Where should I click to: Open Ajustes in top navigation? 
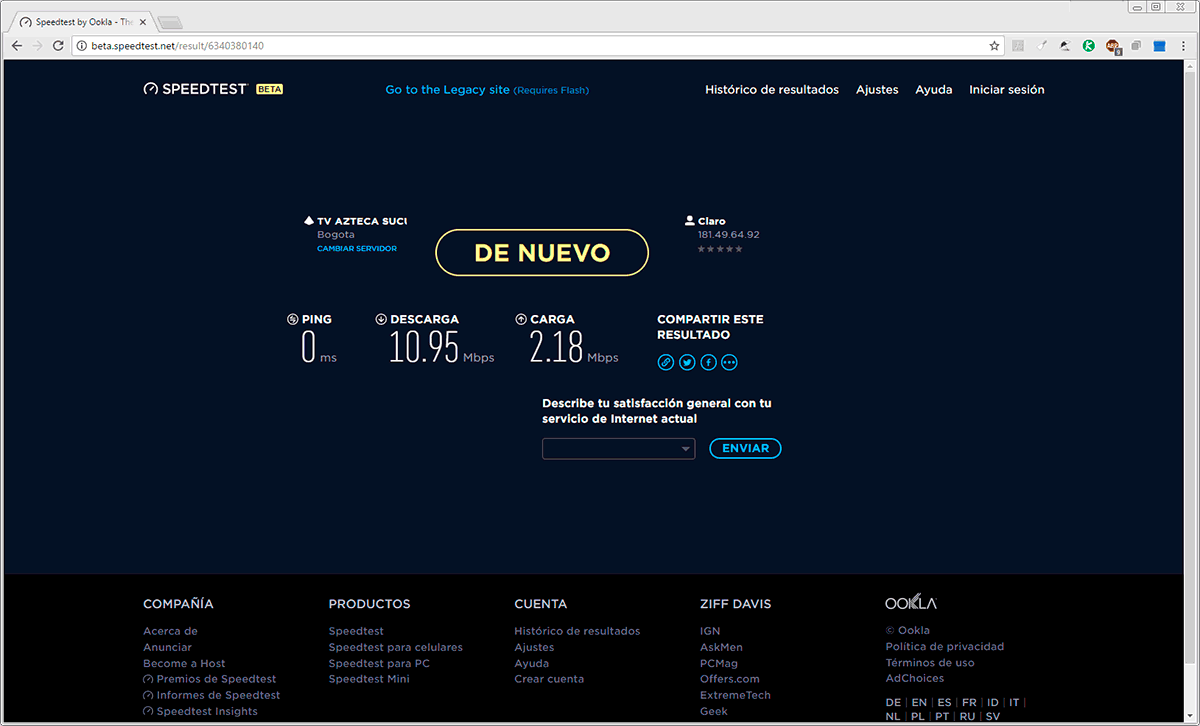pos(877,90)
